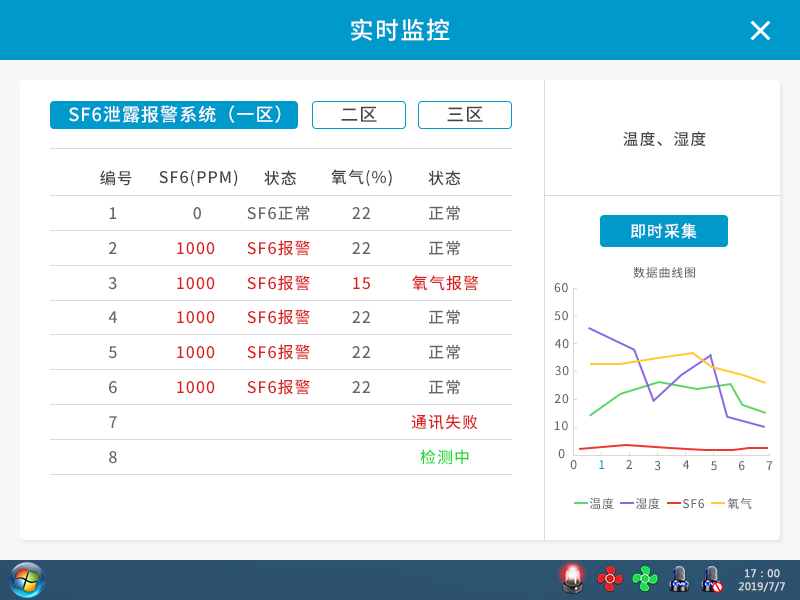Click the SF6 legend entry with the red line
The width and height of the screenshot is (800, 600).
(x=686, y=504)
